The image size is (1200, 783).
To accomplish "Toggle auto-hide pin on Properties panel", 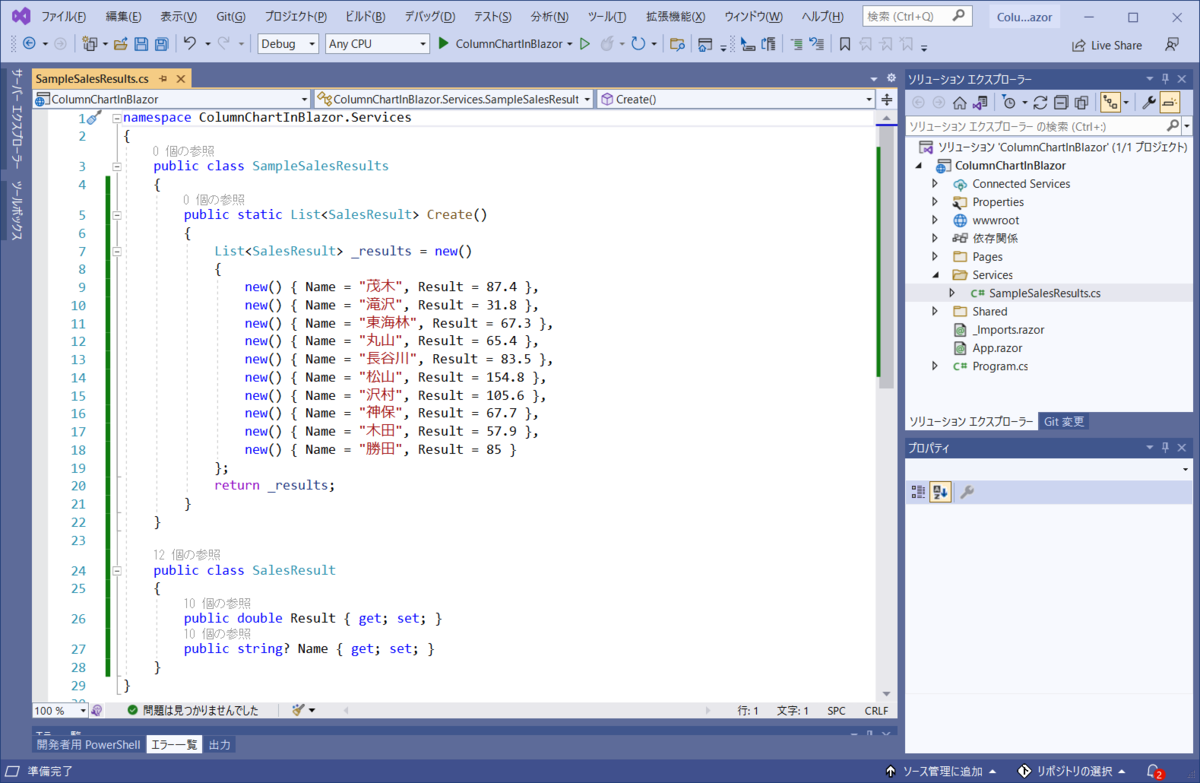I will pyautogui.click(x=1163, y=448).
